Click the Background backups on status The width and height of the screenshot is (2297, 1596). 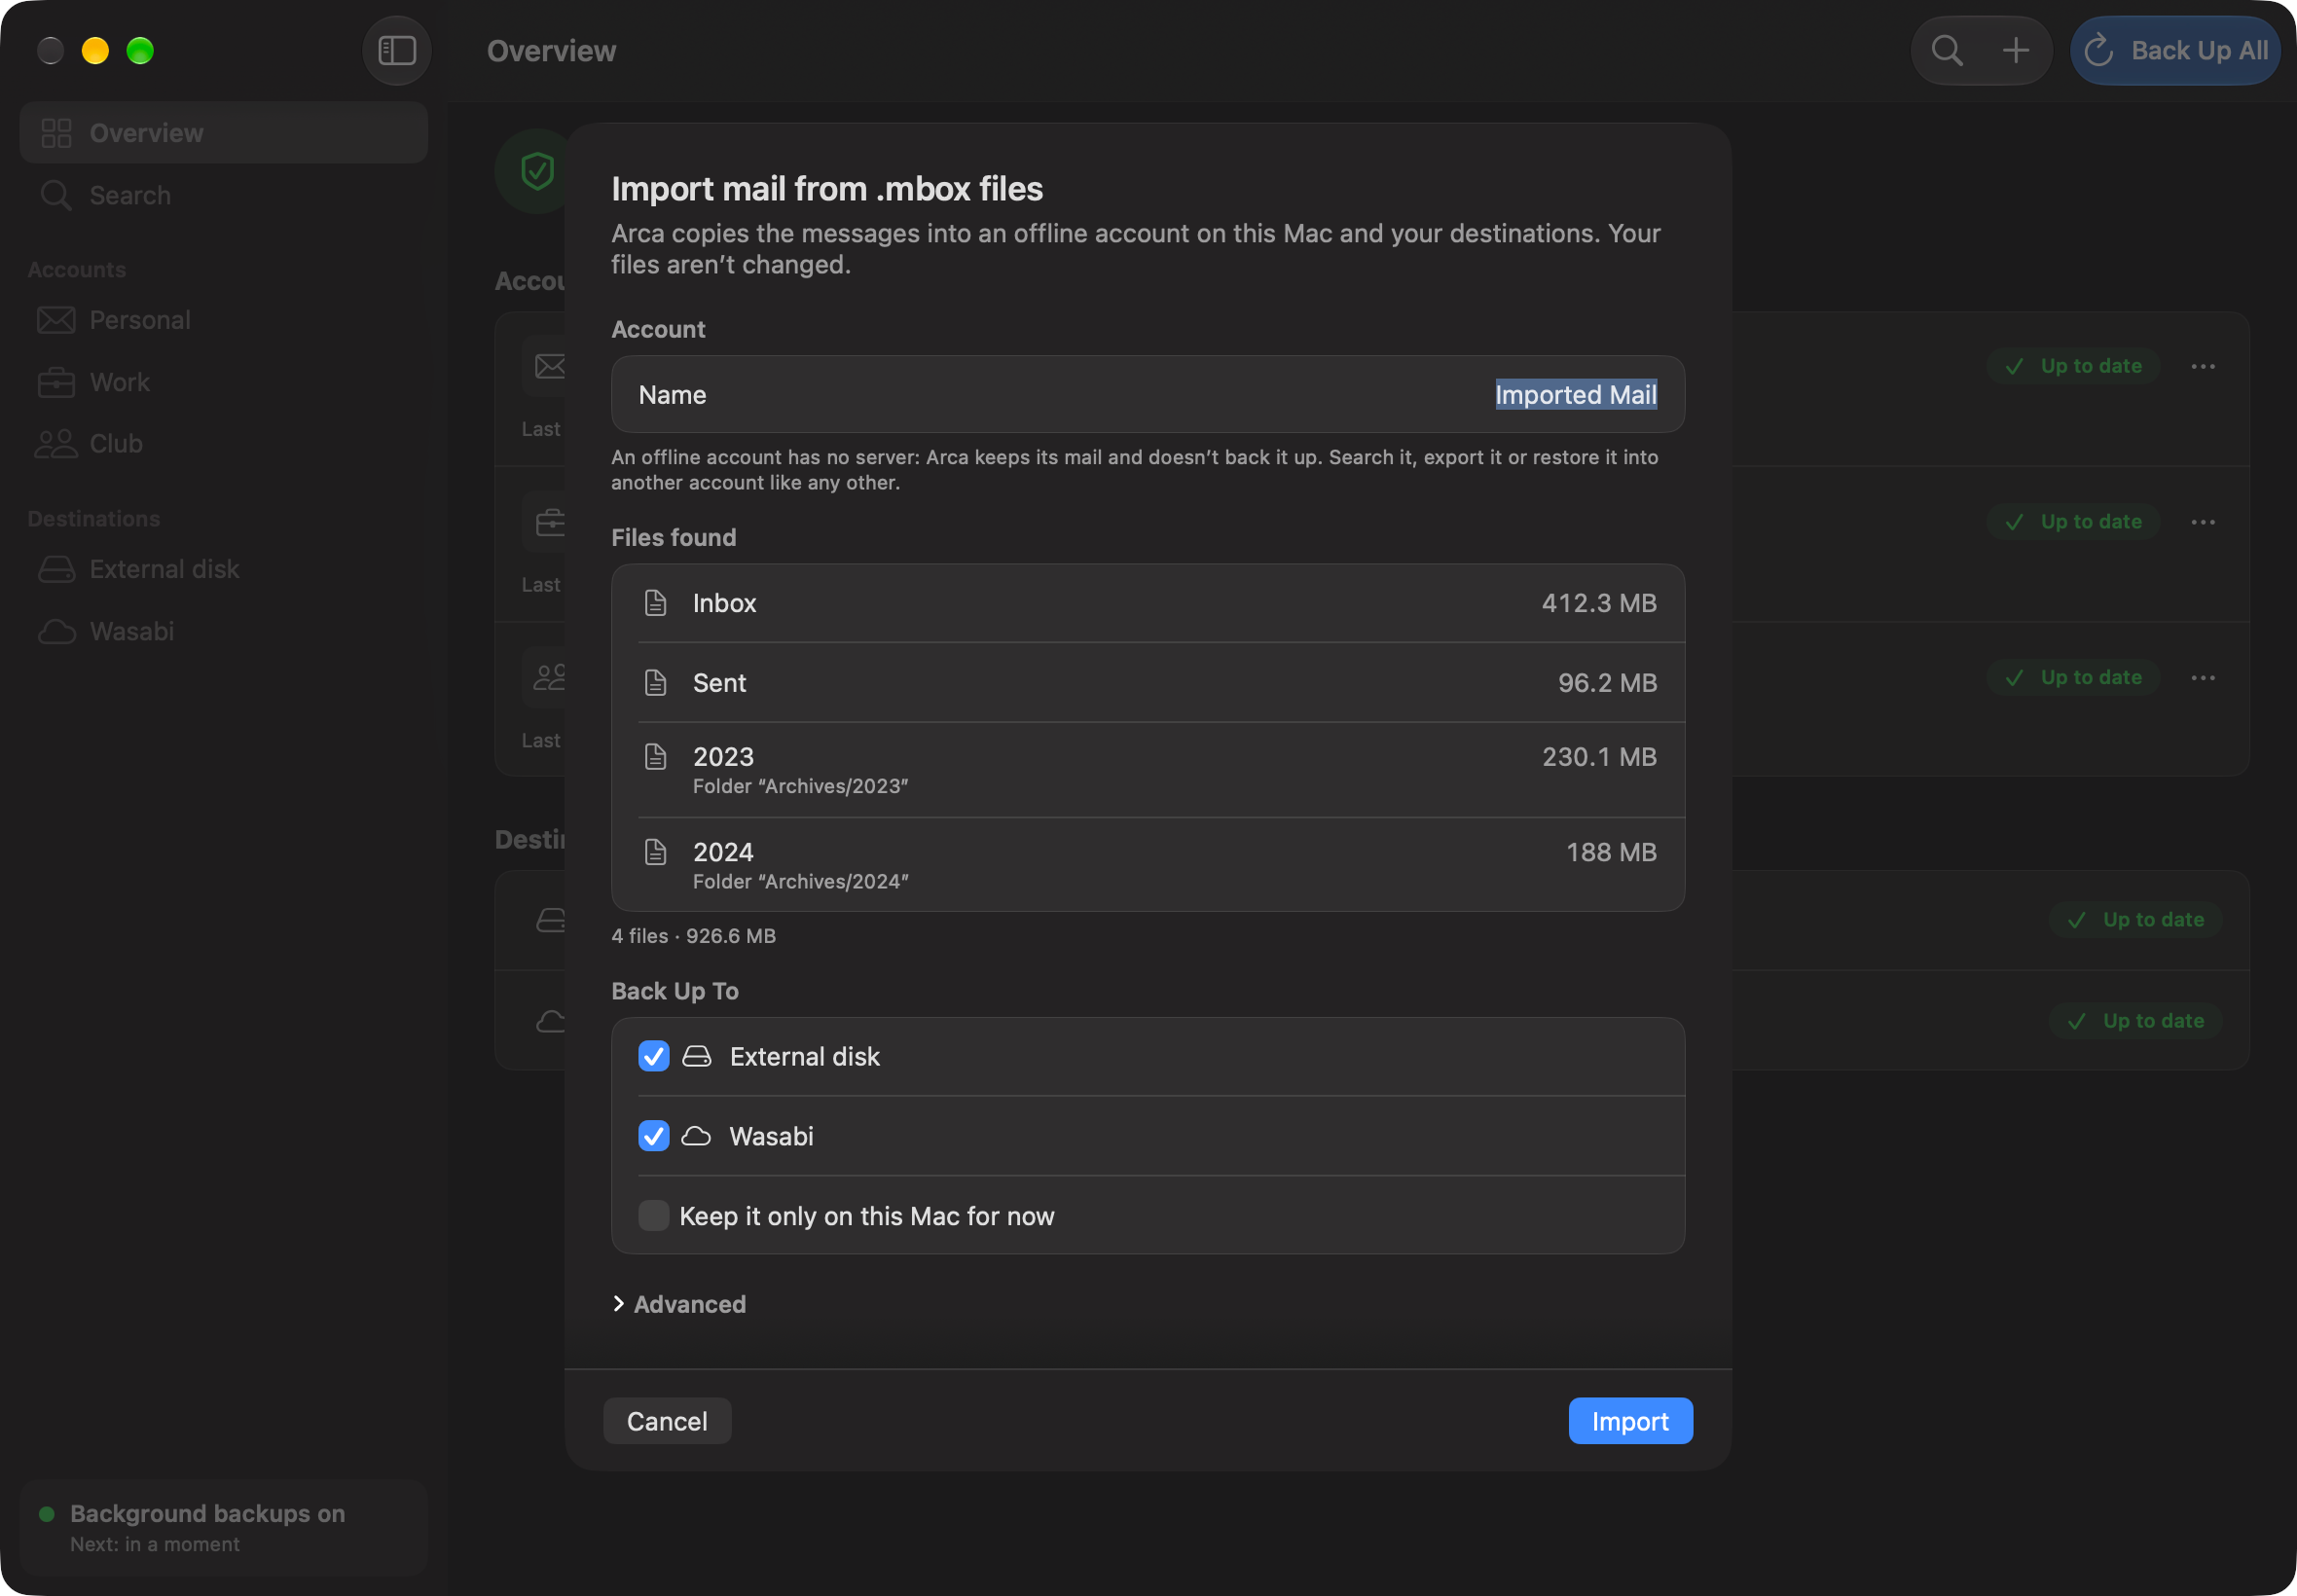click(224, 1528)
